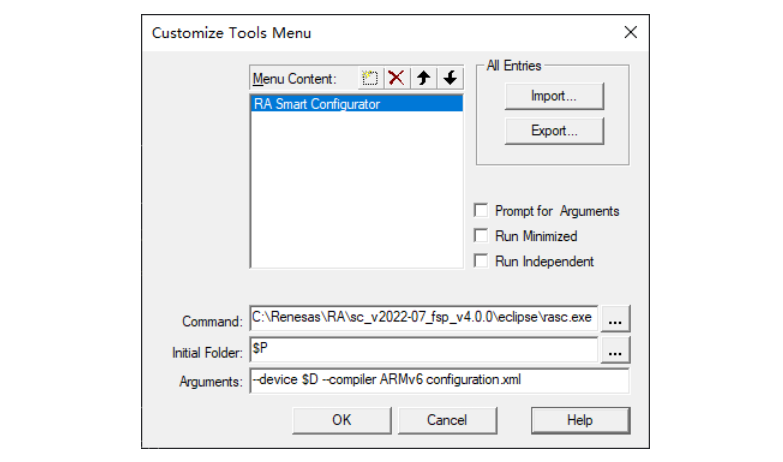
Task: Click the New entry icon above the list
Action: (x=372, y=78)
